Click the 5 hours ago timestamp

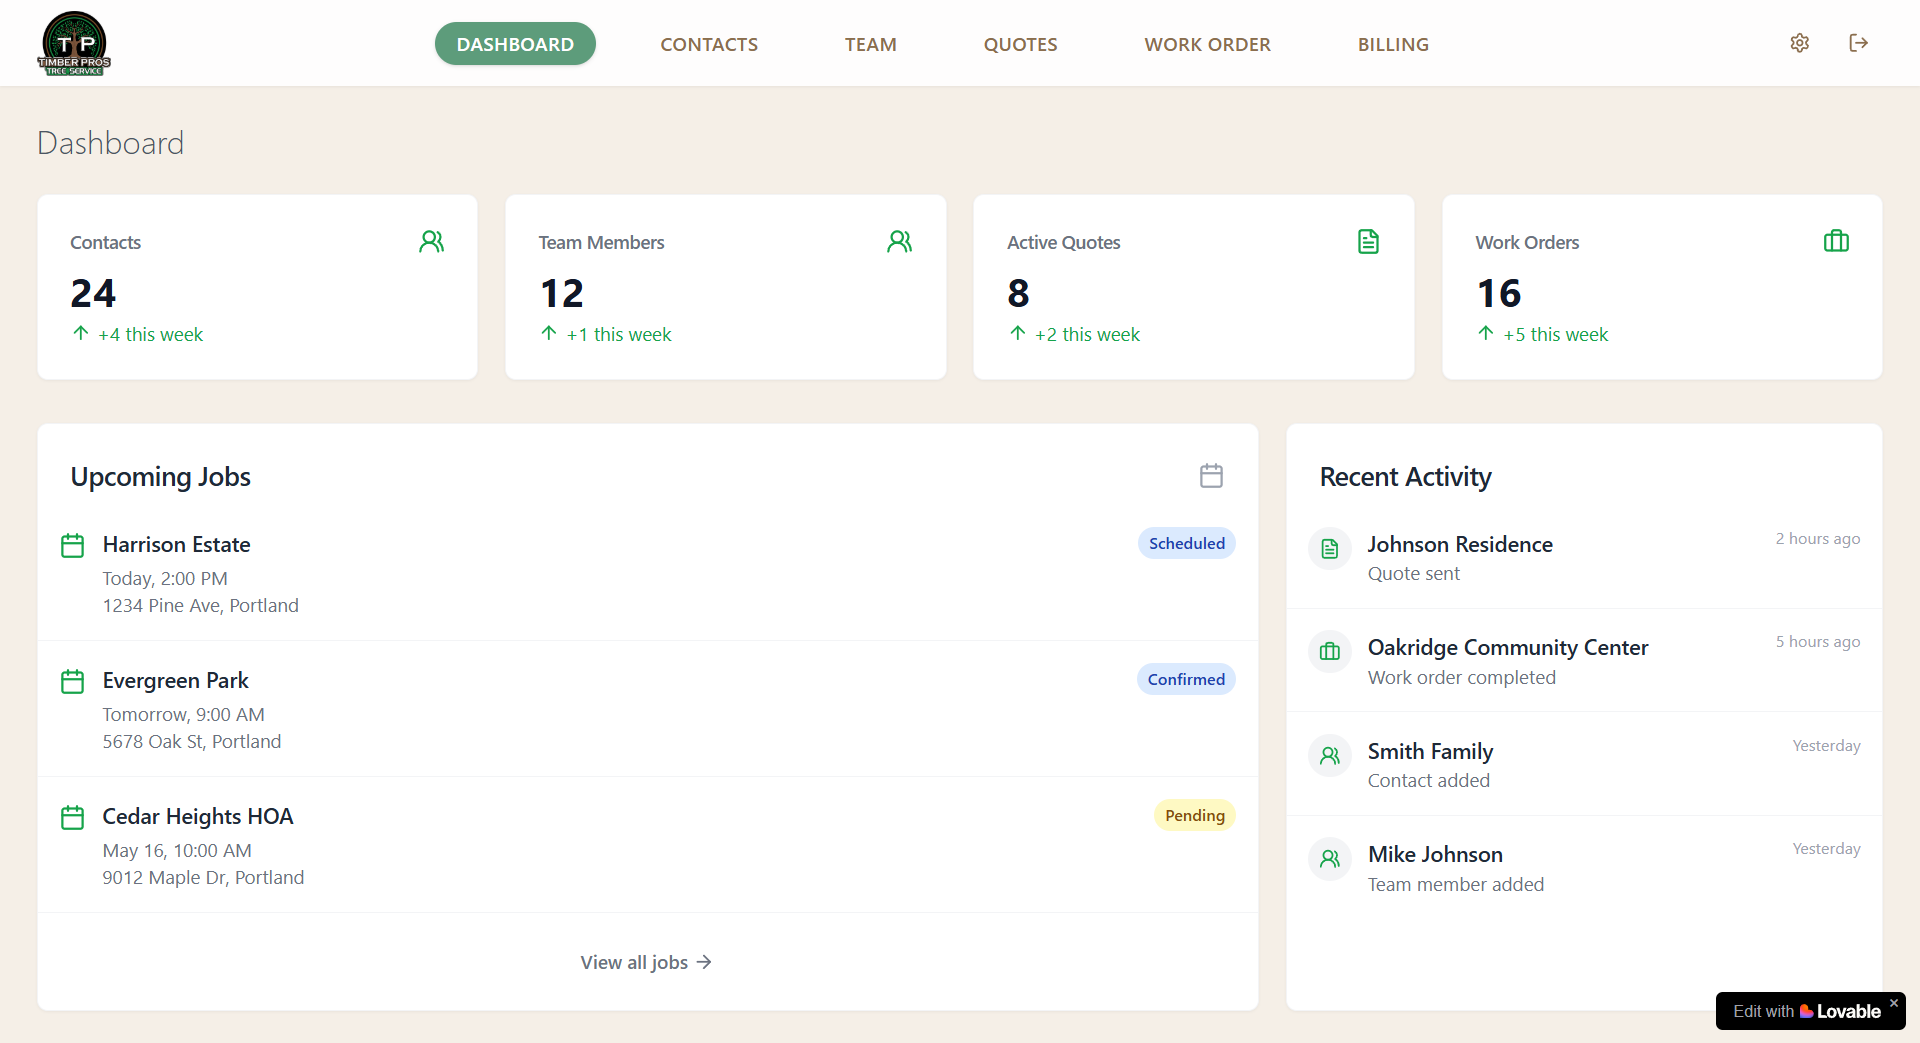(1818, 642)
